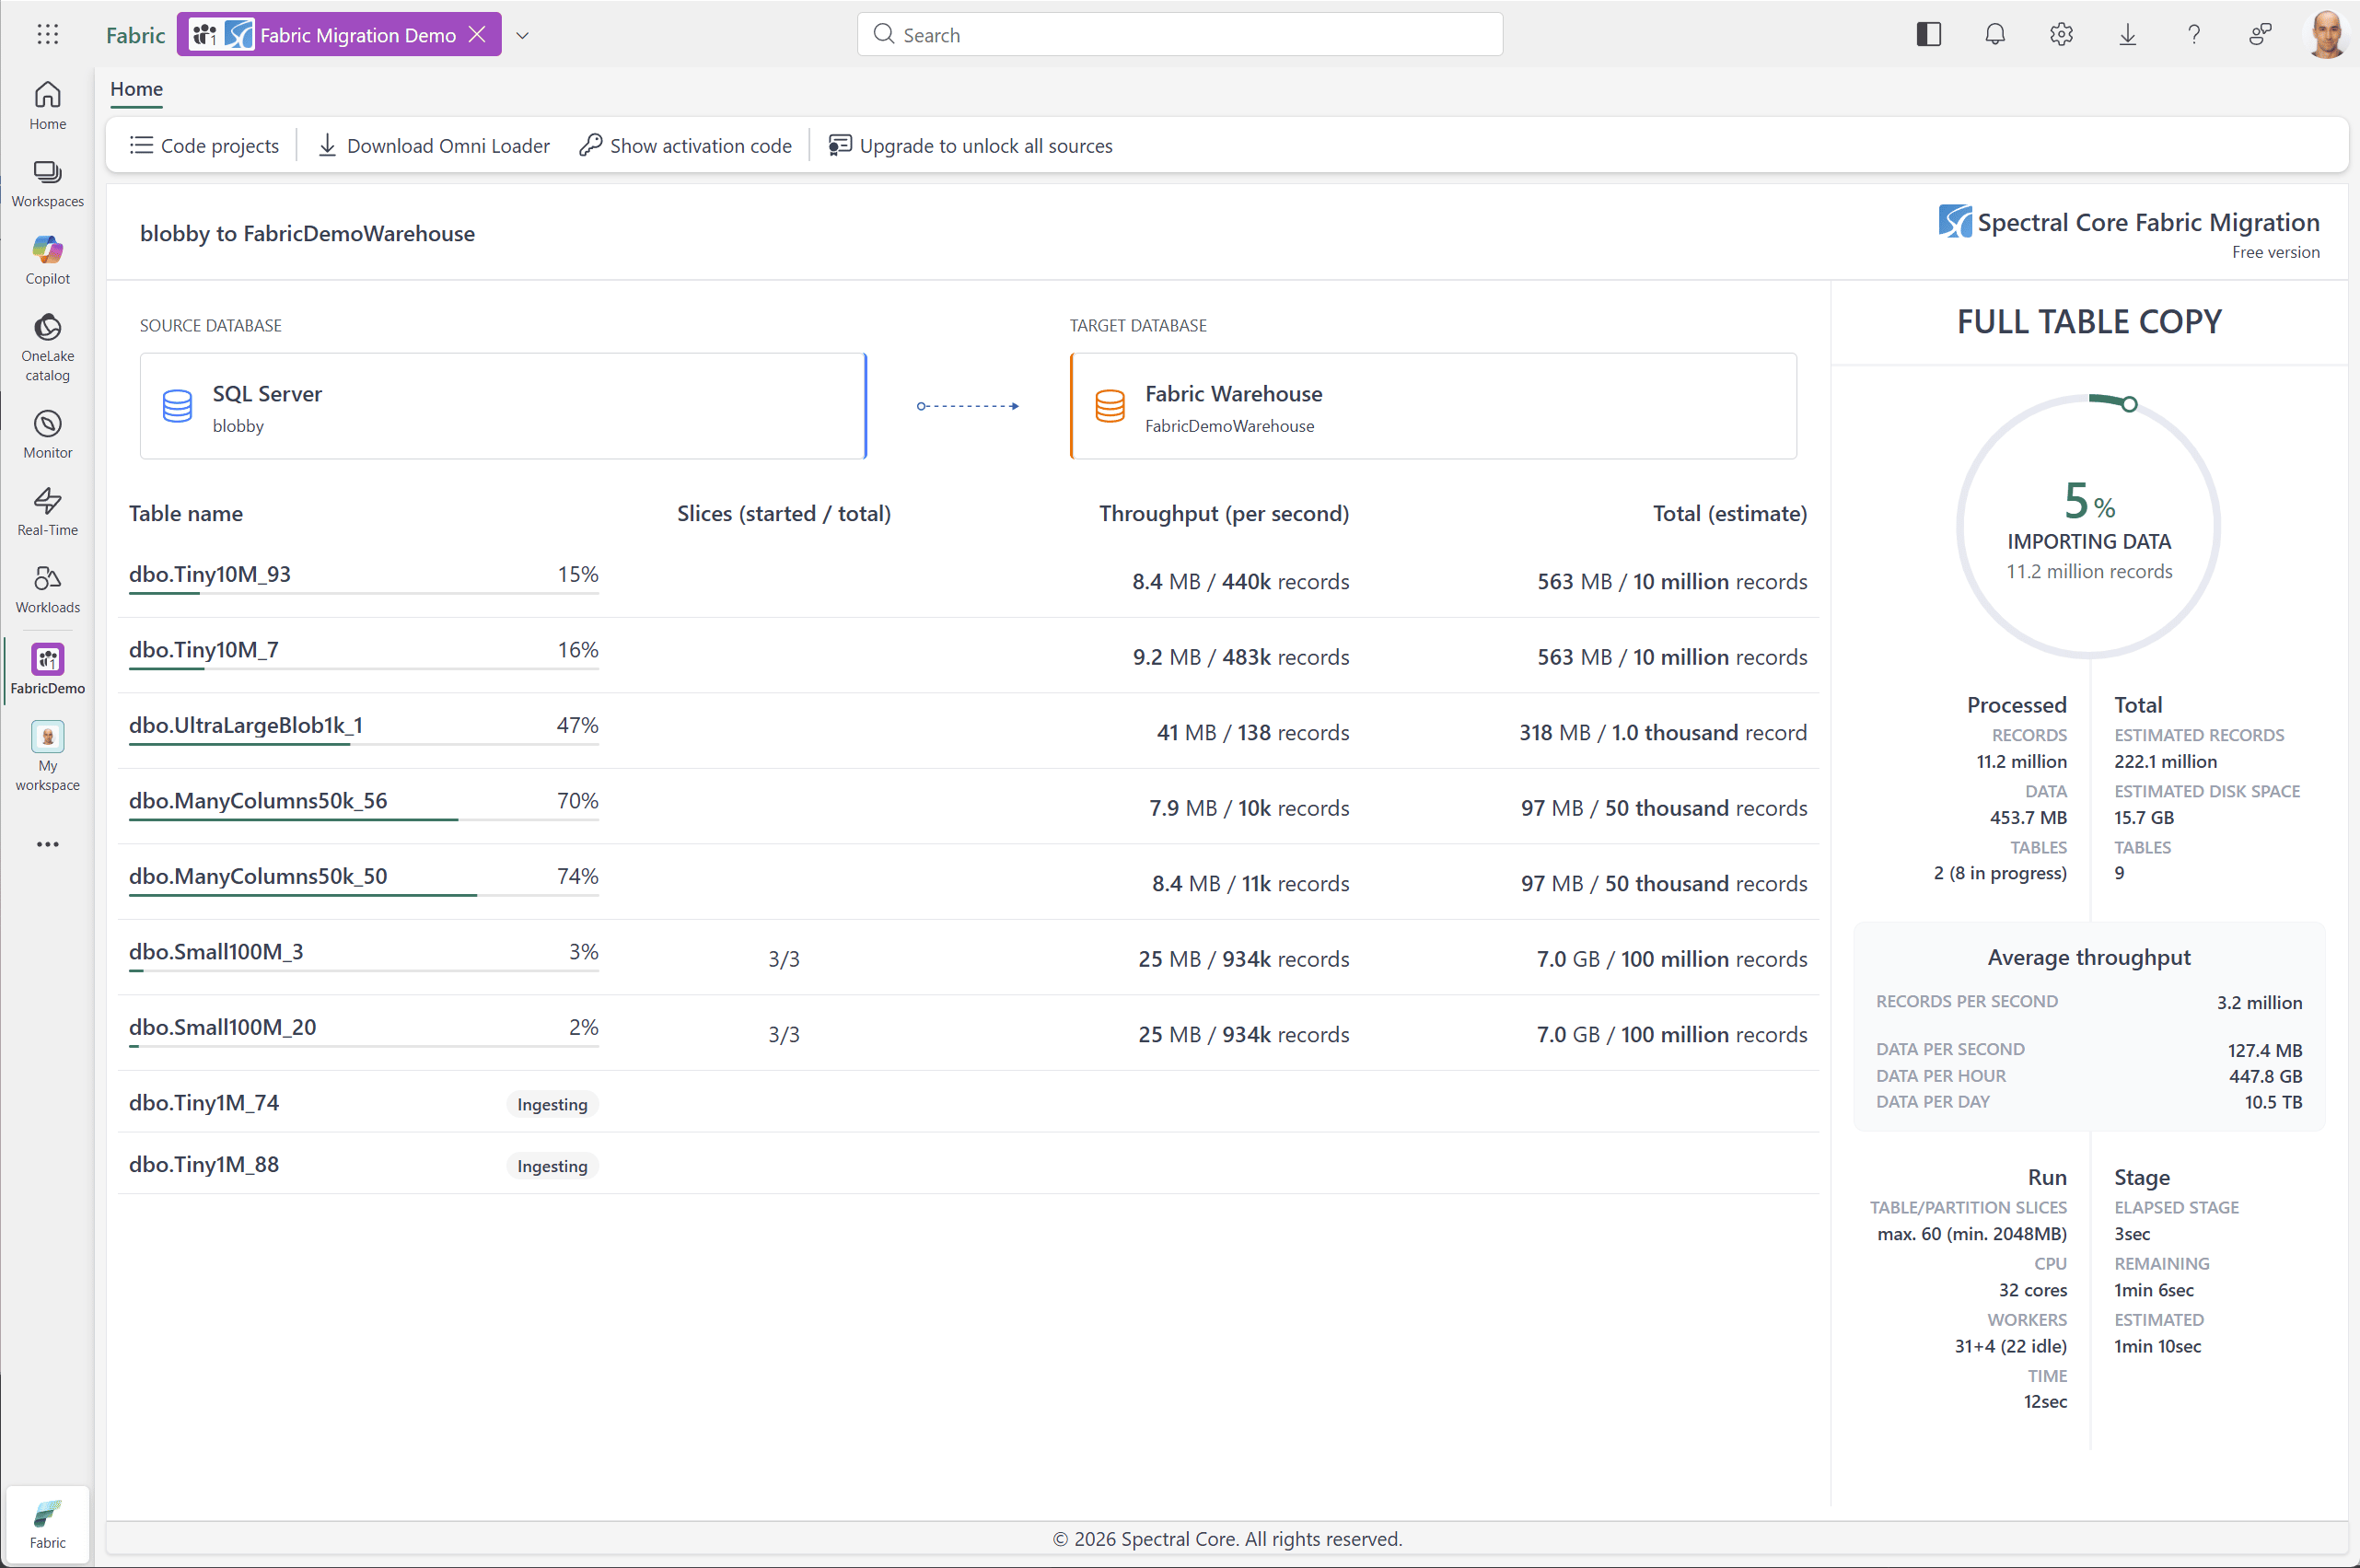Select the Home tab

click(x=136, y=89)
